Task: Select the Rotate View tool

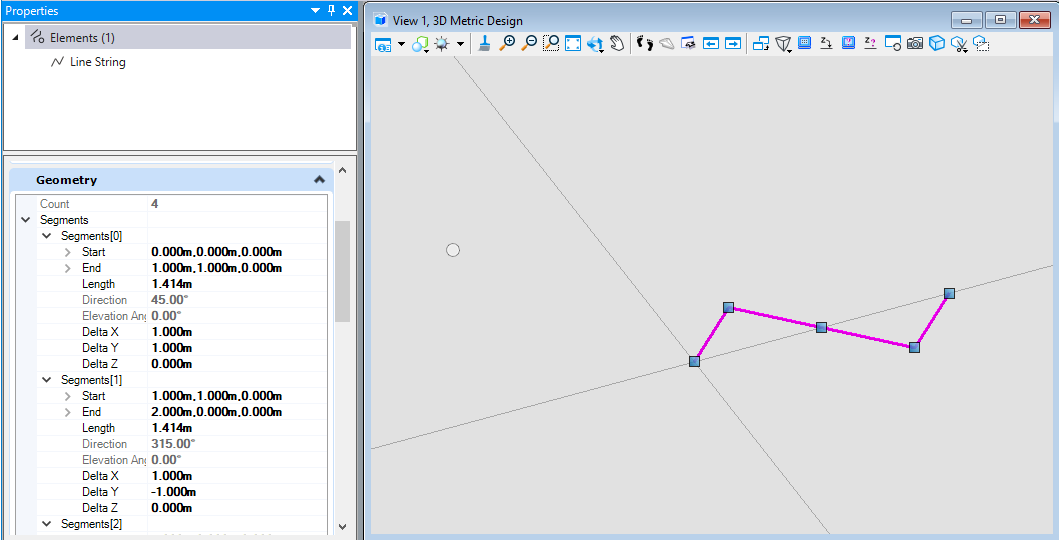Action: tap(595, 44)
